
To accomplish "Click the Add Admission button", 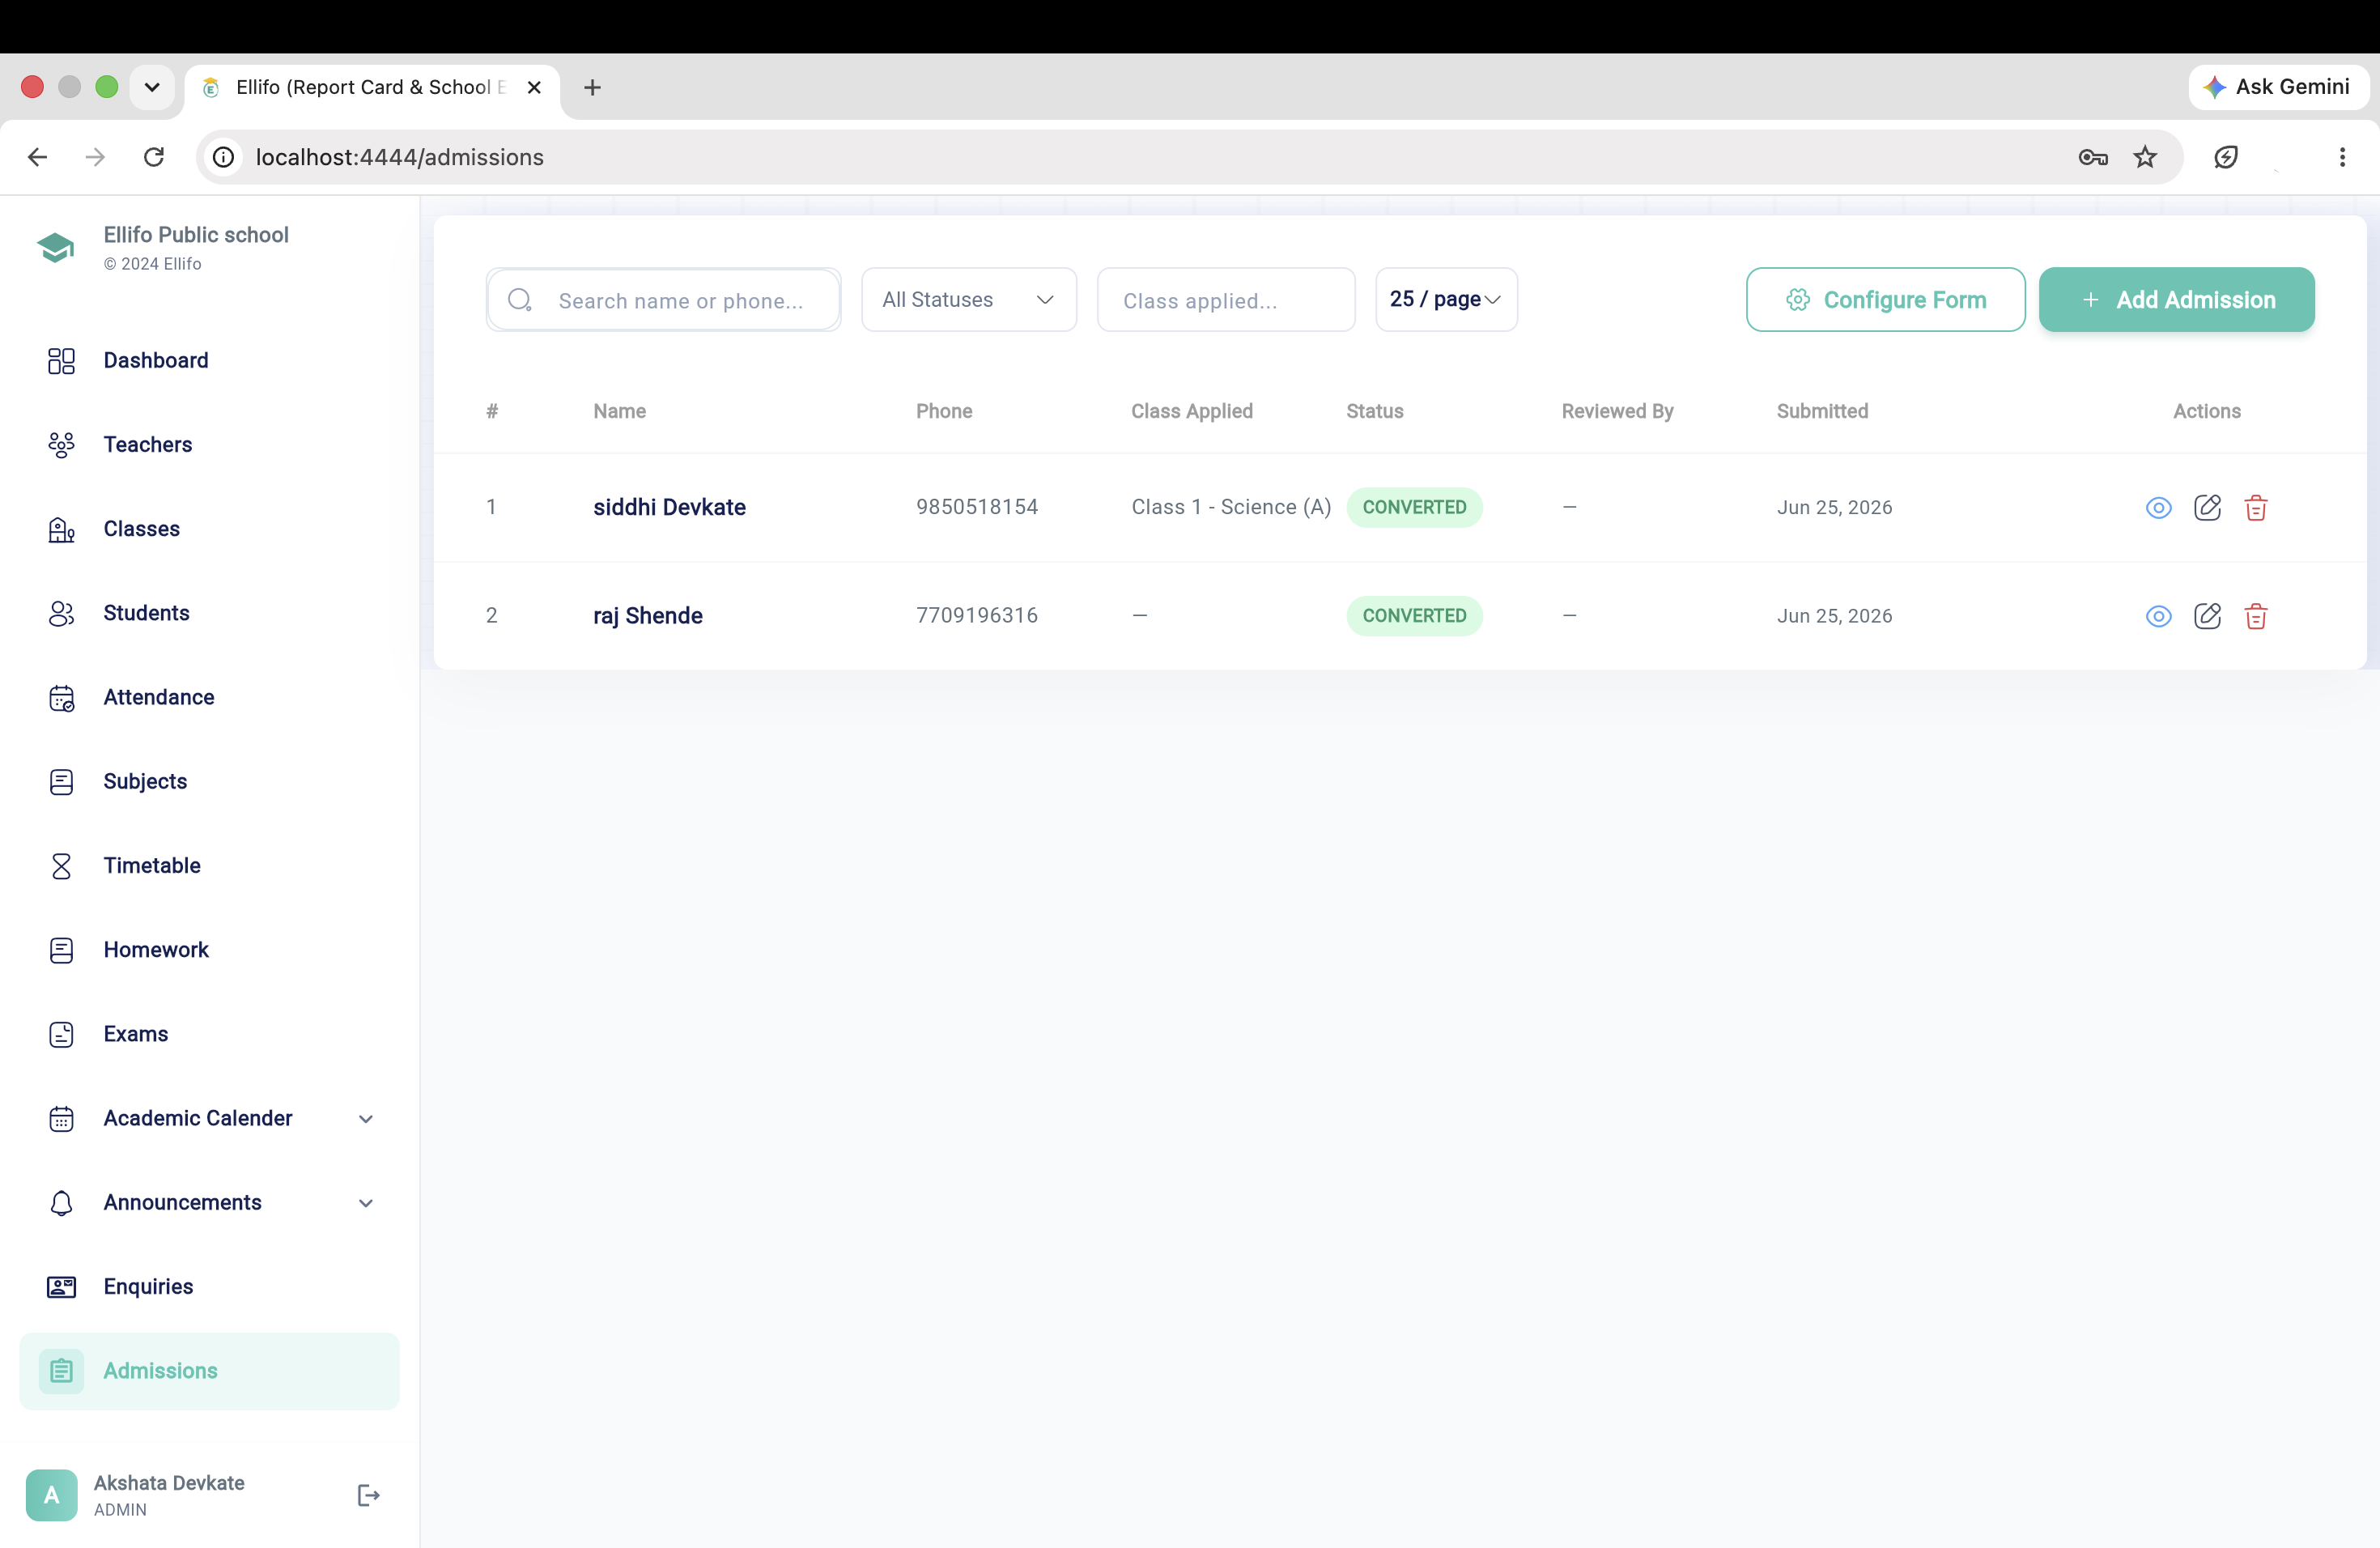I will click(2176, 300).
